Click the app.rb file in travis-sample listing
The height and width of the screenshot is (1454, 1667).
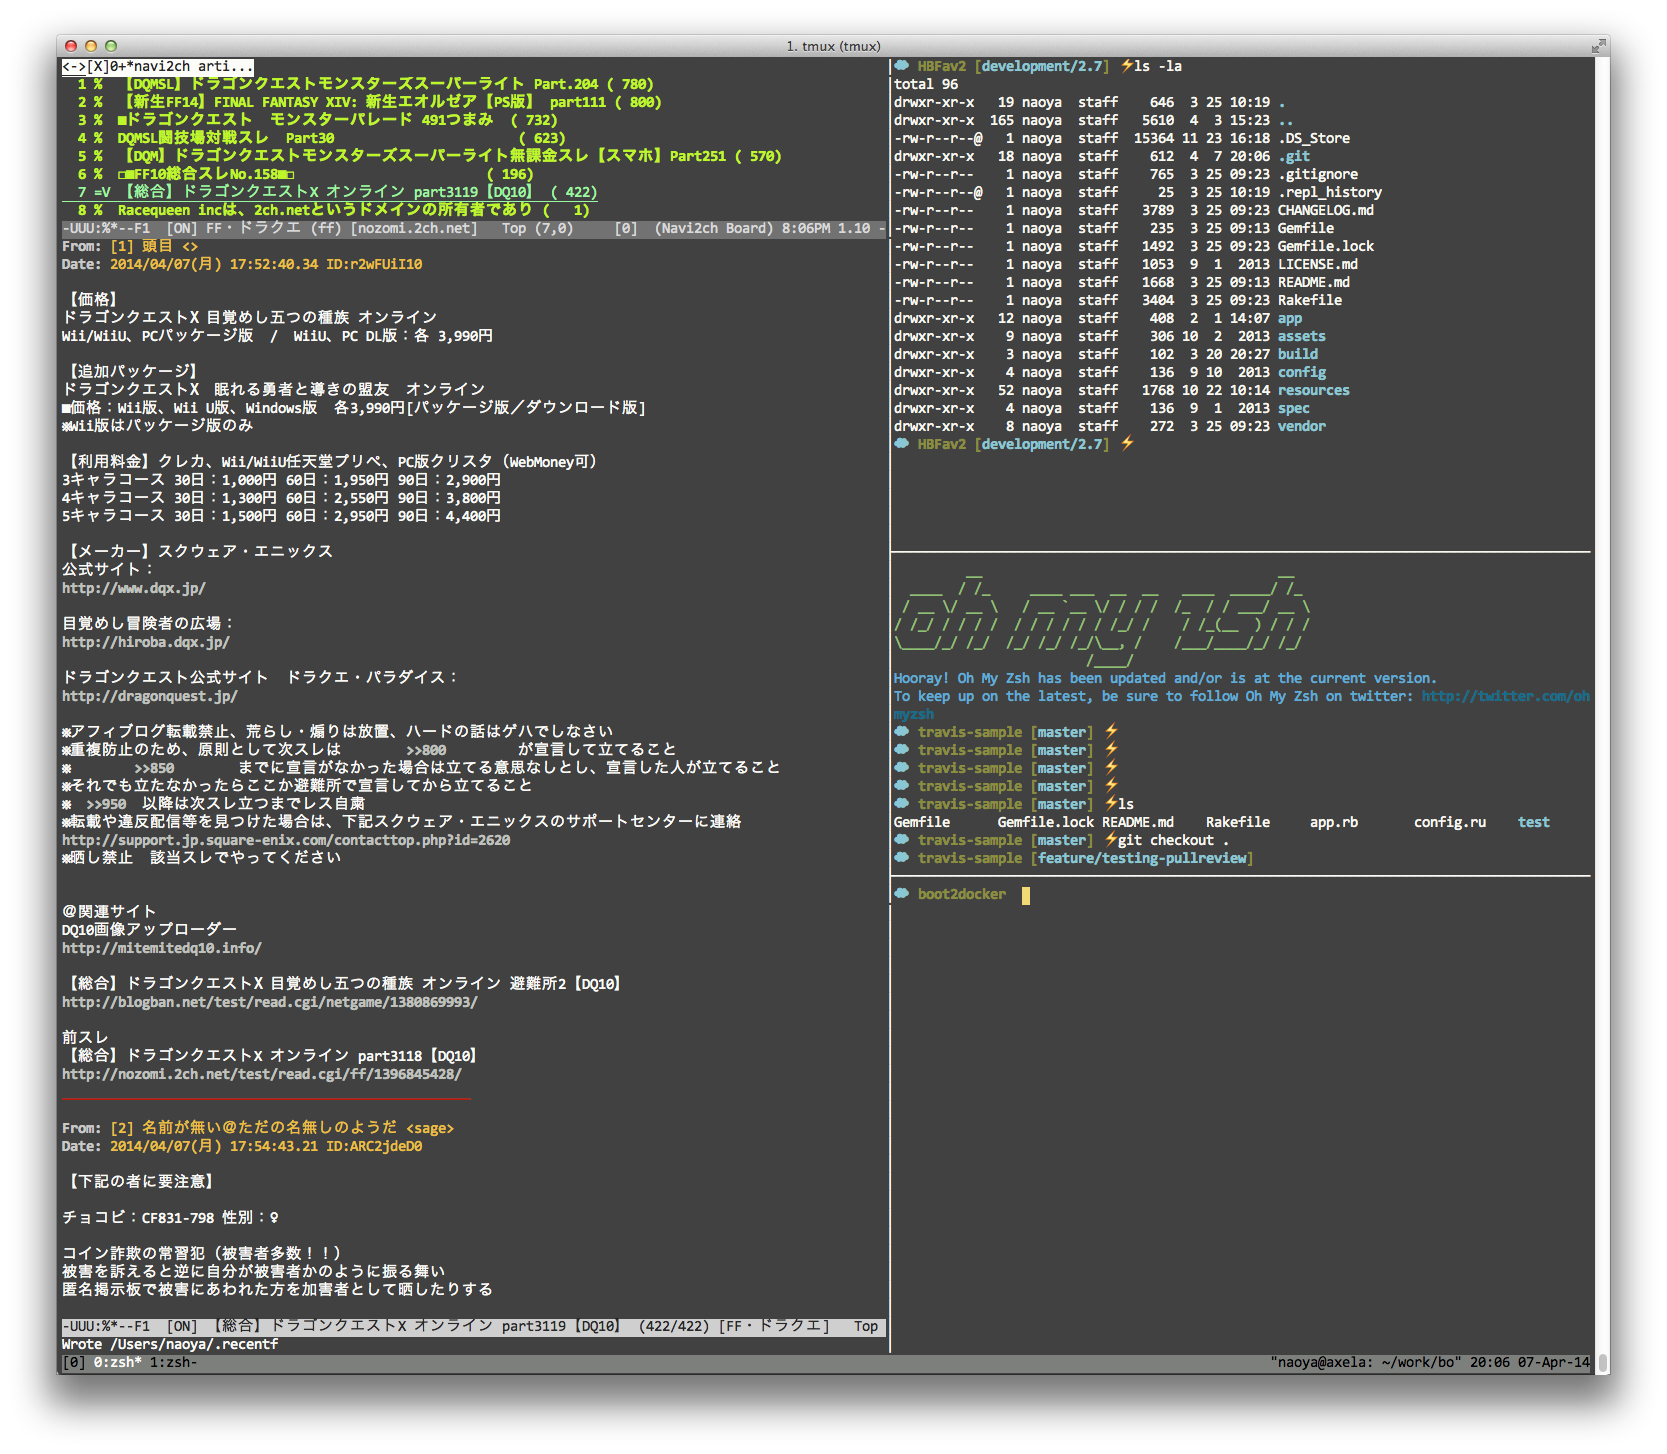1334,822
